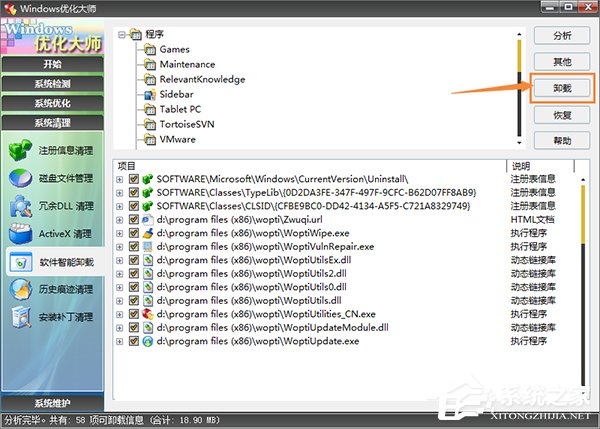Viewport: 600px width, 429px height.
Task: Expand the WoptiUpdateModule.dll row
Action: pos(120,328)
